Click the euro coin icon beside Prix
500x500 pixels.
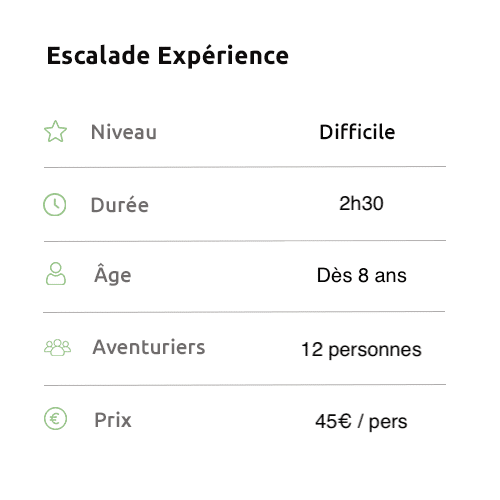coord(55,419)
